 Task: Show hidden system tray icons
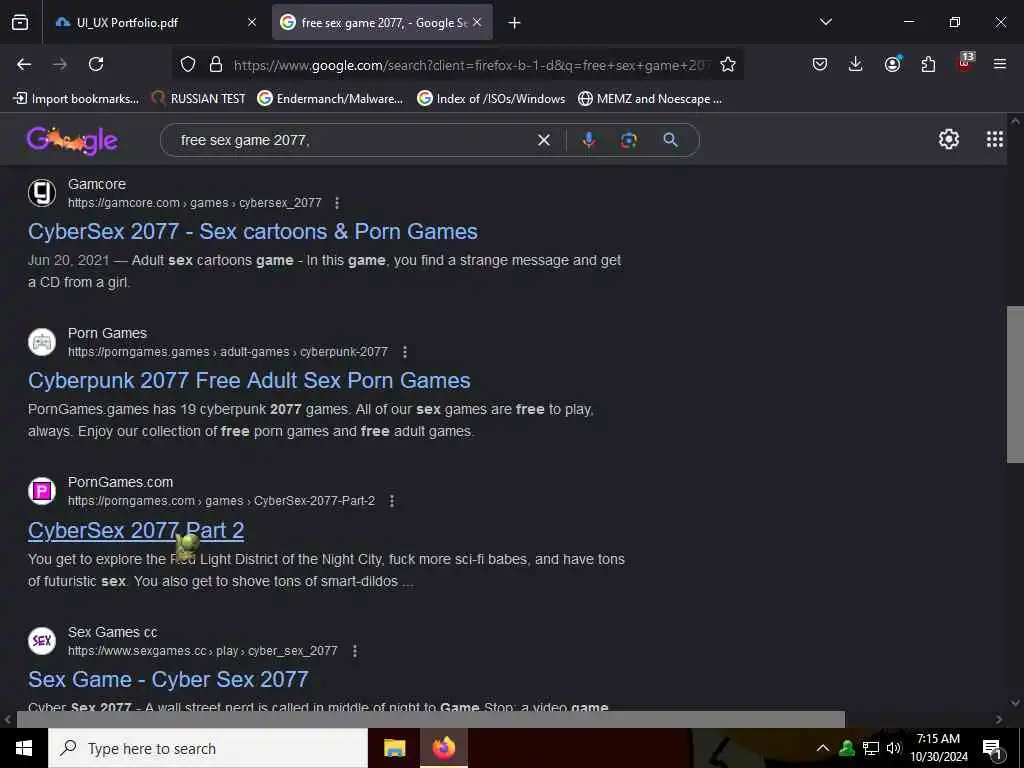[823, 748]
